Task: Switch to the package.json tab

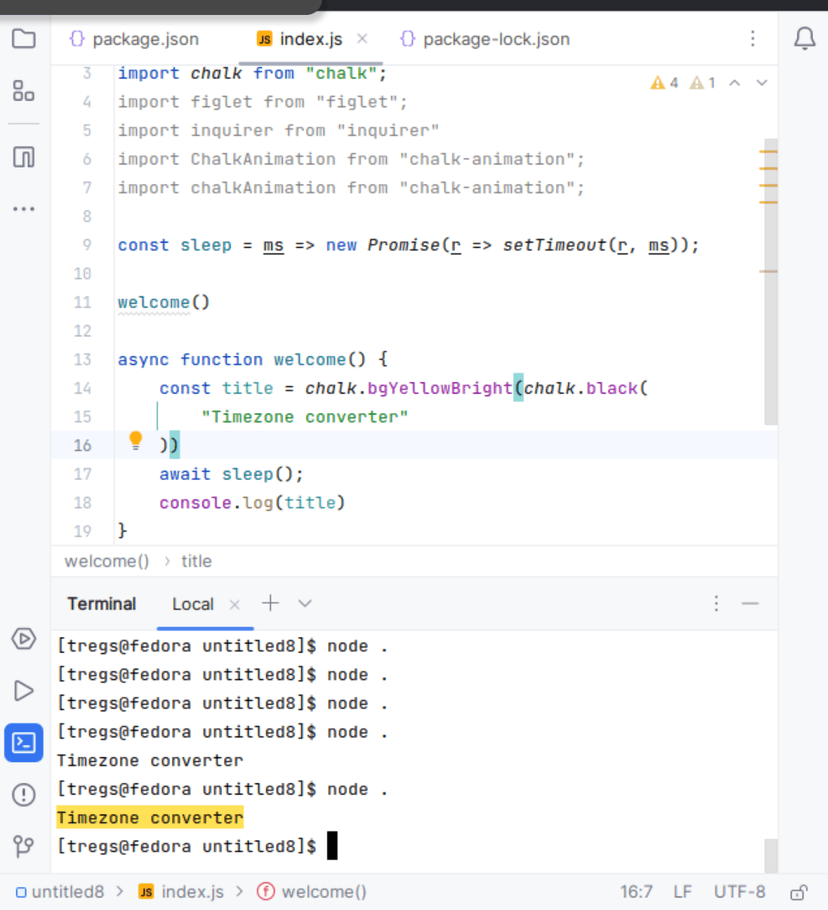Action: tap(134, 39)
